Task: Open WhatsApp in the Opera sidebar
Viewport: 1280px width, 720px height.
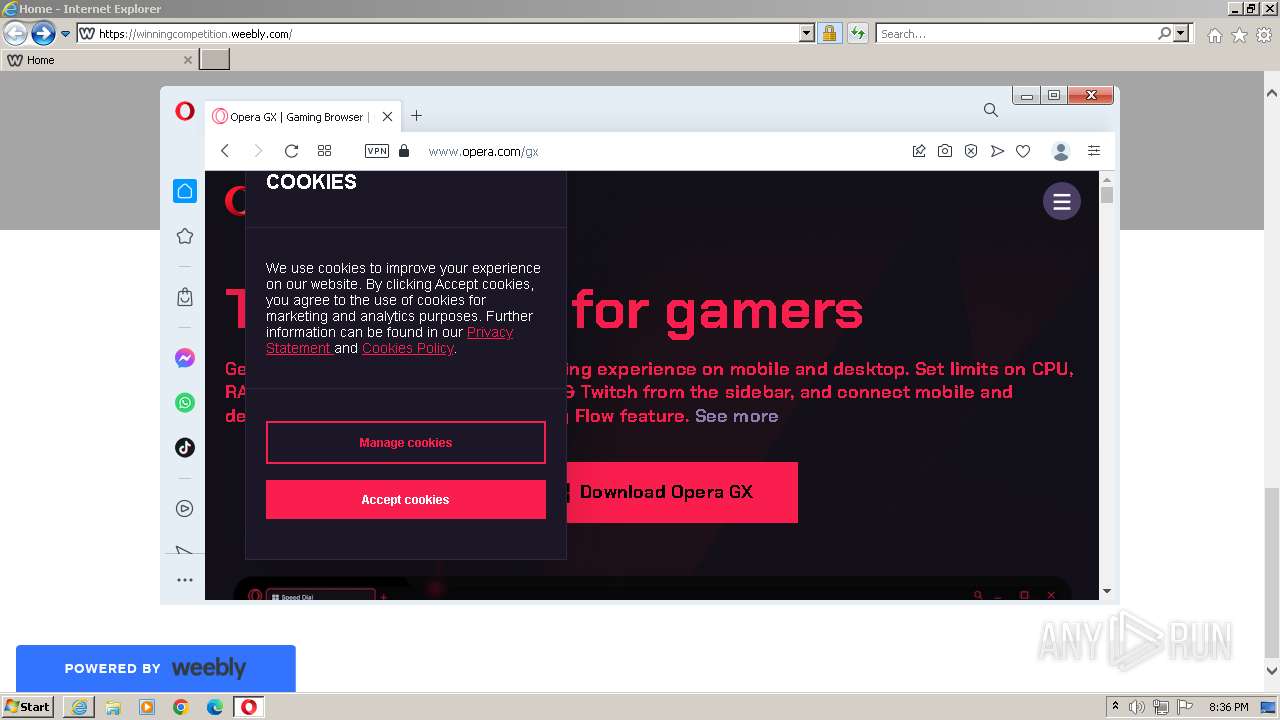Action: click(x=185, y=403)
